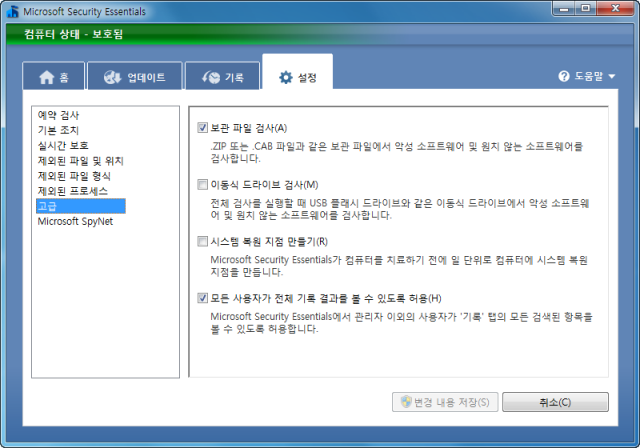The width and height of the screenshot is (640, 448).
Task: Click the gear icon on 설정 tab
Action: click(286, 77)
